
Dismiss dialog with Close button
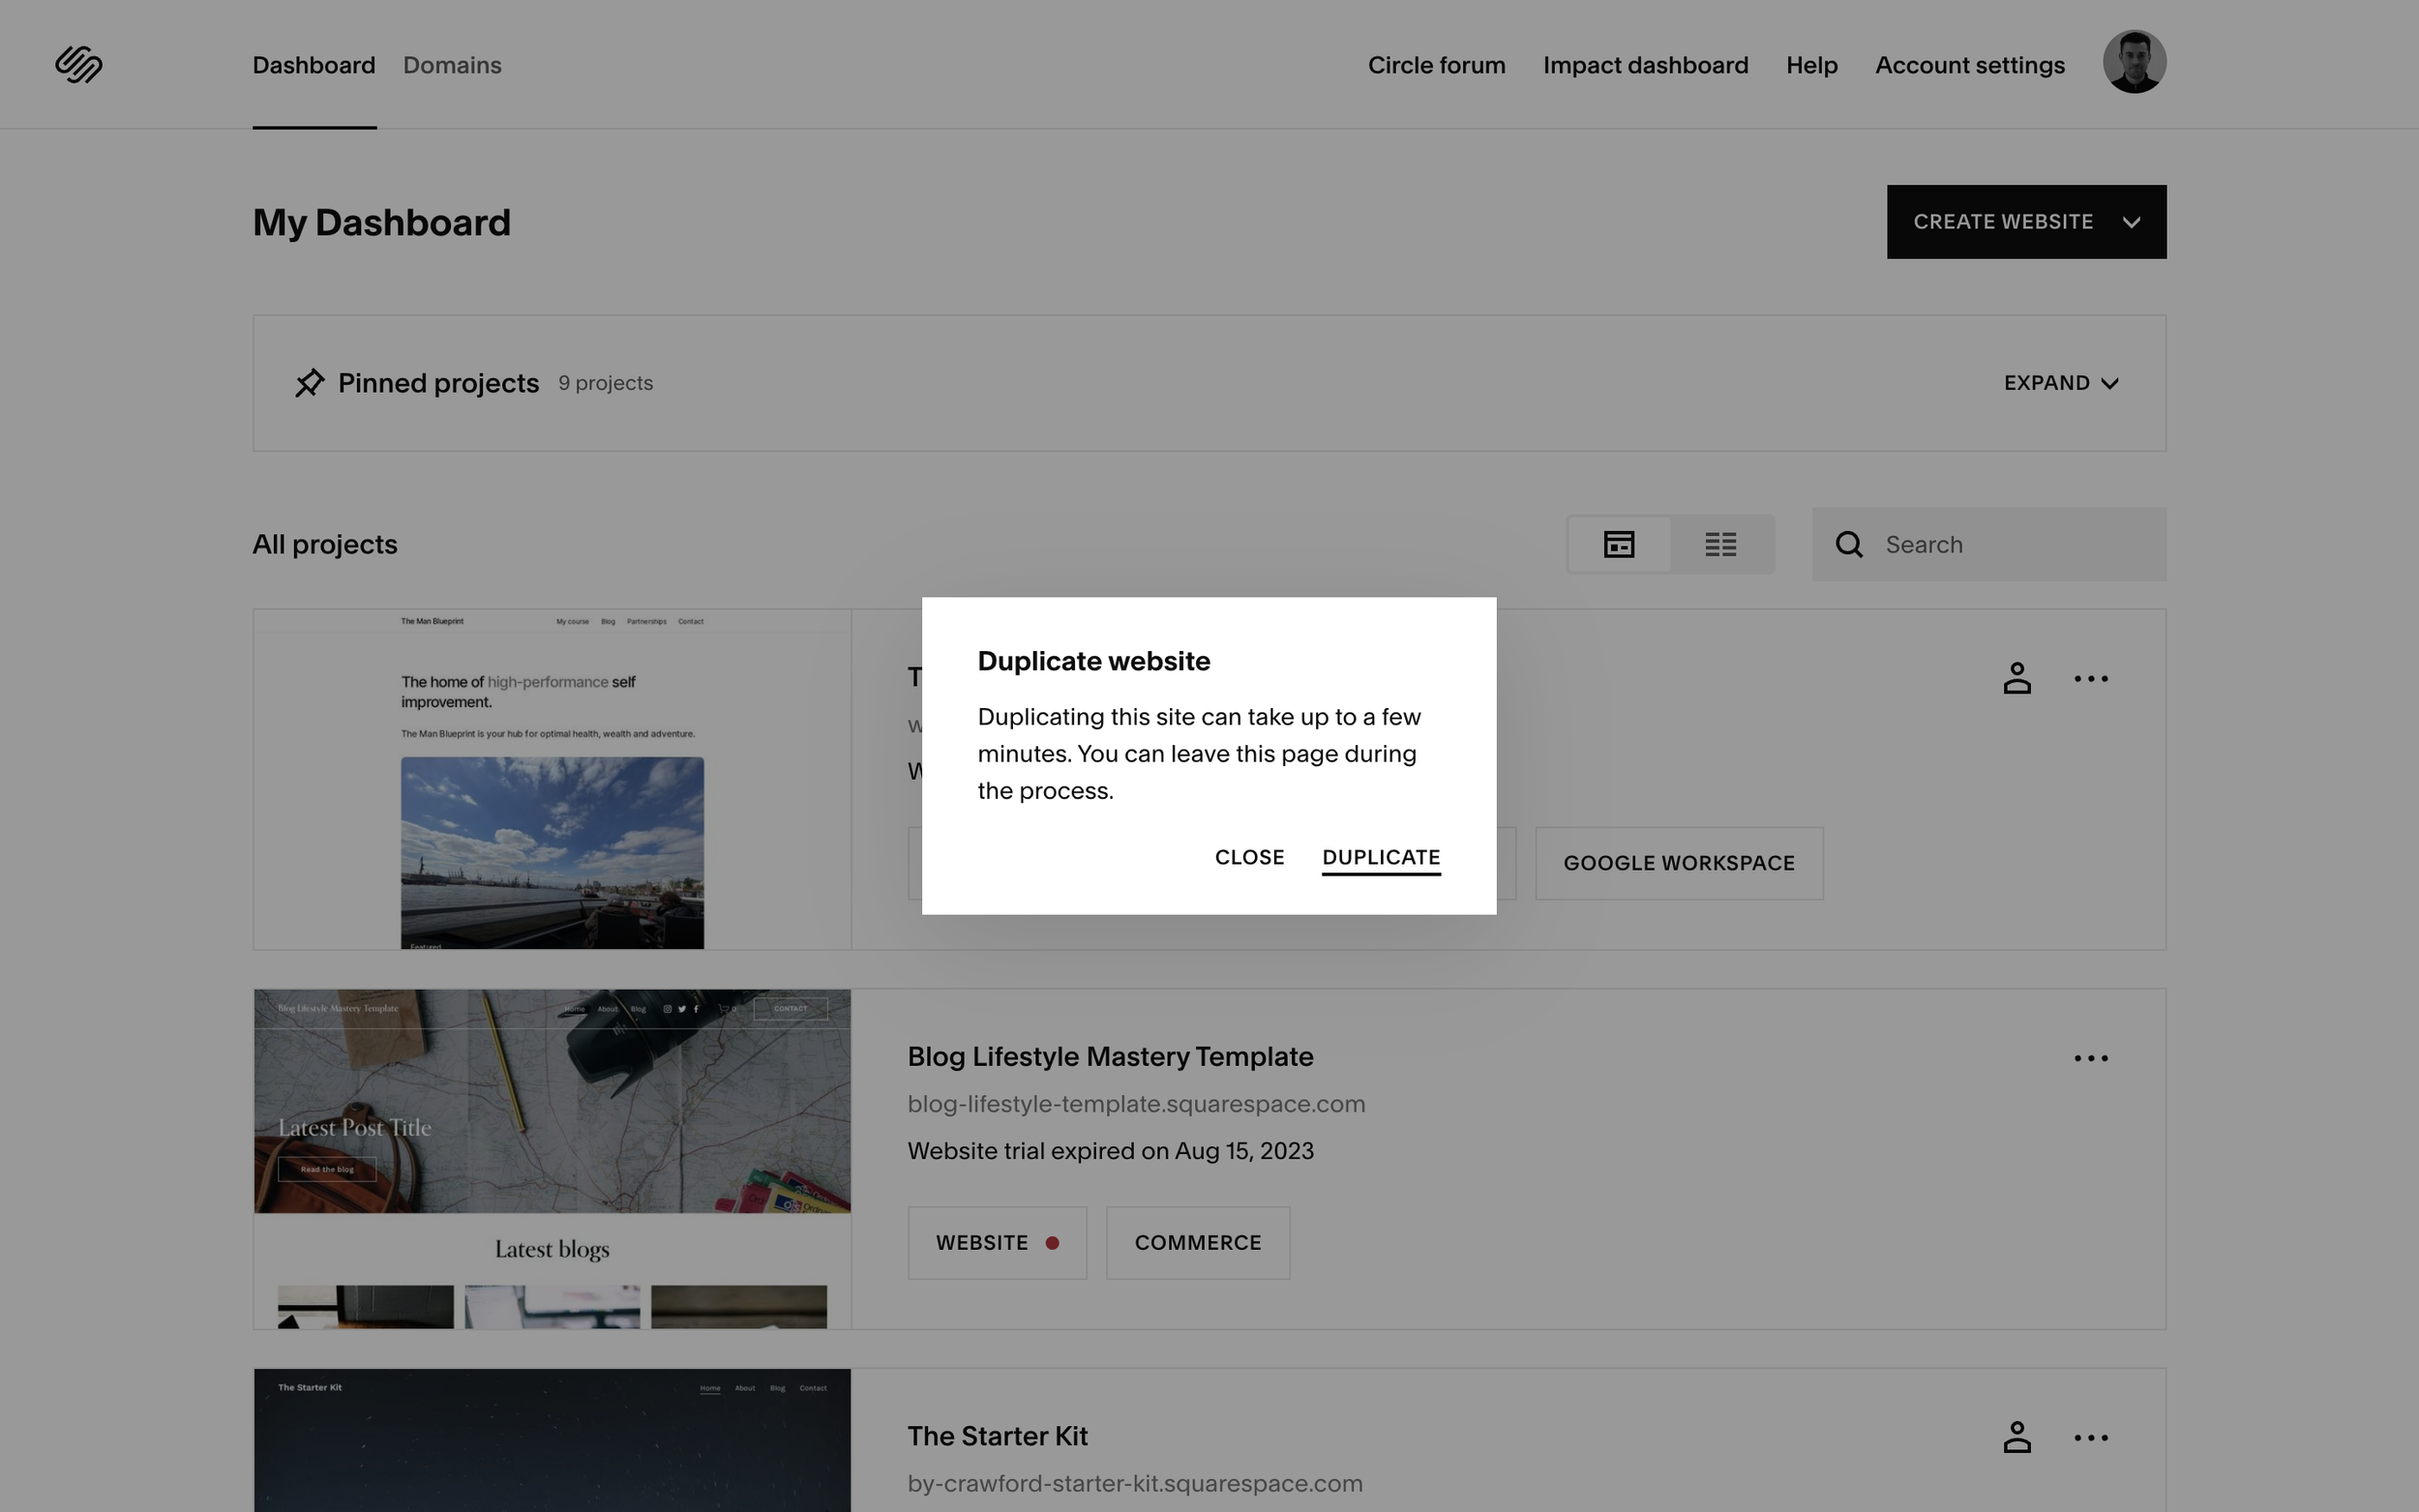(x=1248, y=857)
